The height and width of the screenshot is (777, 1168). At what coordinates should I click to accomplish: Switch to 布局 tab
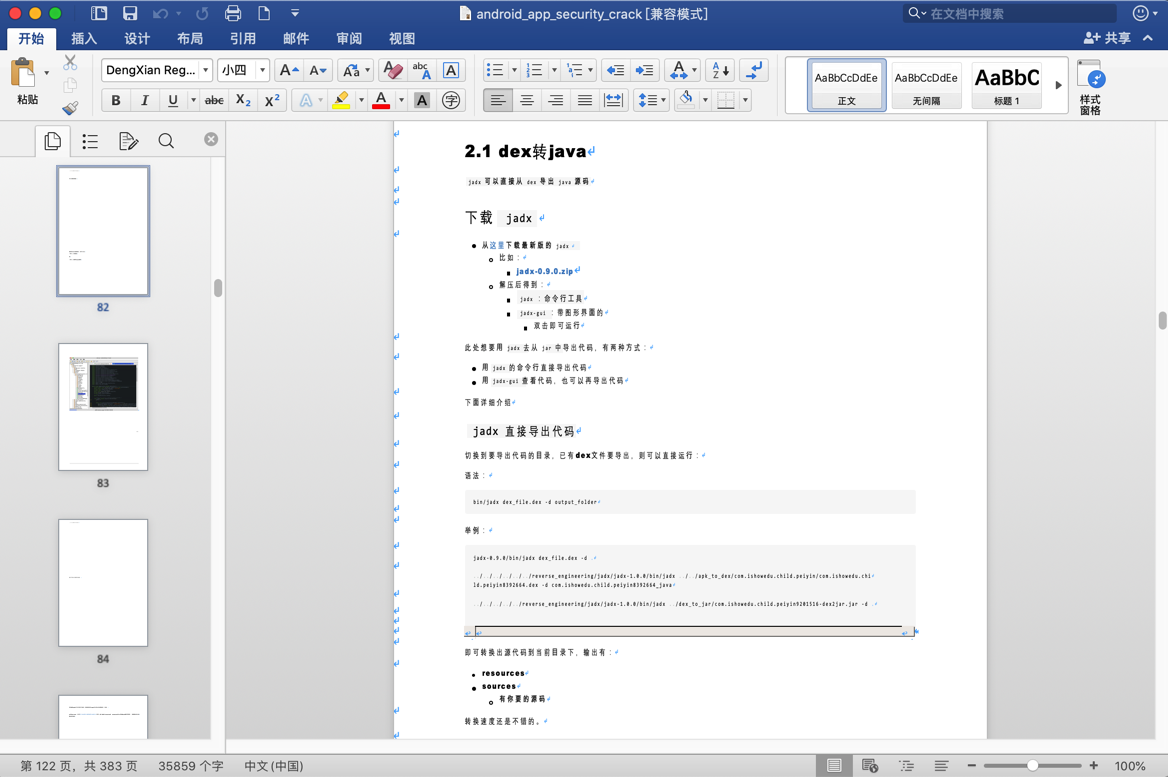coord(190,39)
